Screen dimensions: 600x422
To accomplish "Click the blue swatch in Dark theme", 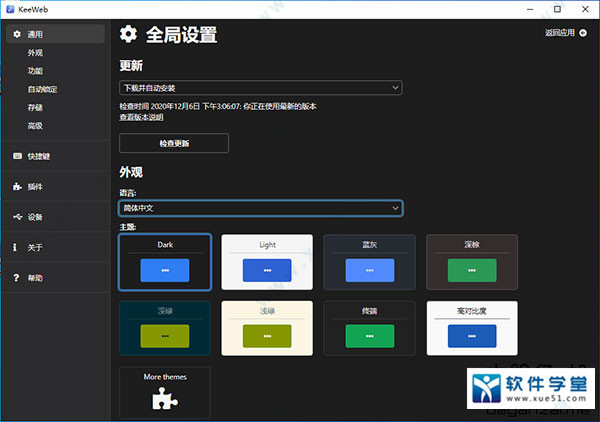I will pos(165,270).
